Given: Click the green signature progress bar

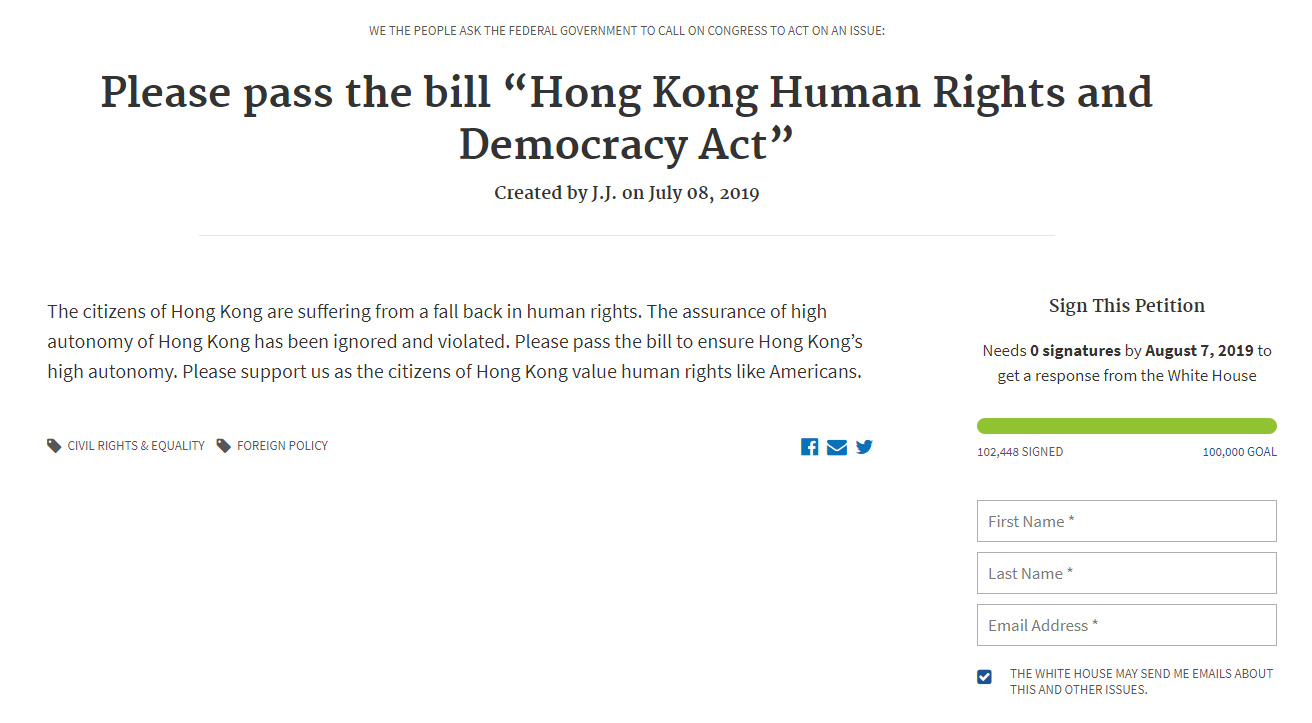Looking at the screenshot, I should tap(1126, 426).
